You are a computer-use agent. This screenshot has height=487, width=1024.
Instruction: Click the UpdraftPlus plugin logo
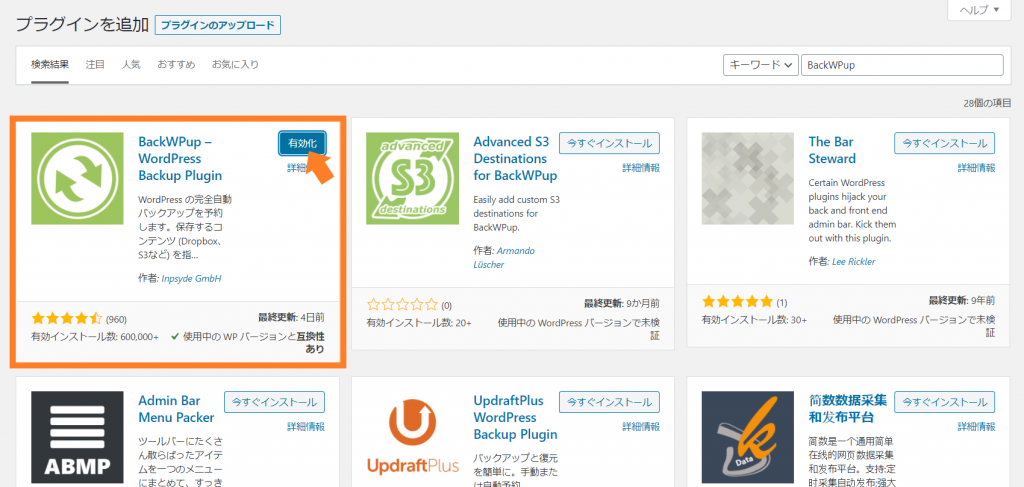pos(412,439)
